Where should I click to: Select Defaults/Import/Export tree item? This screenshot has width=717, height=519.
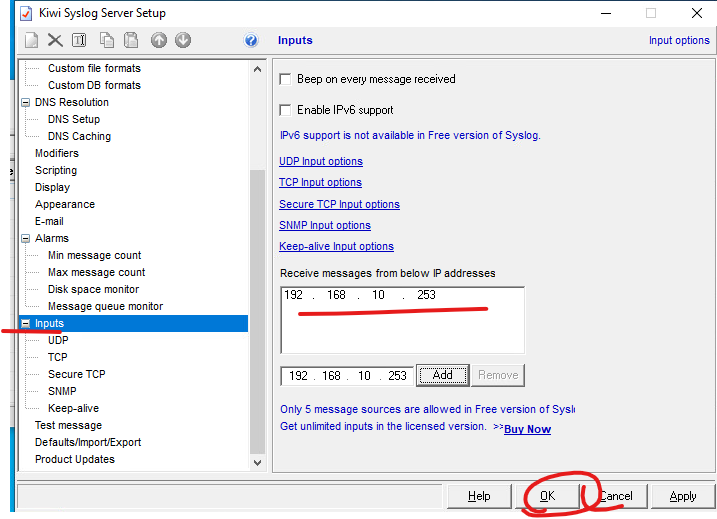pos(88,442)
